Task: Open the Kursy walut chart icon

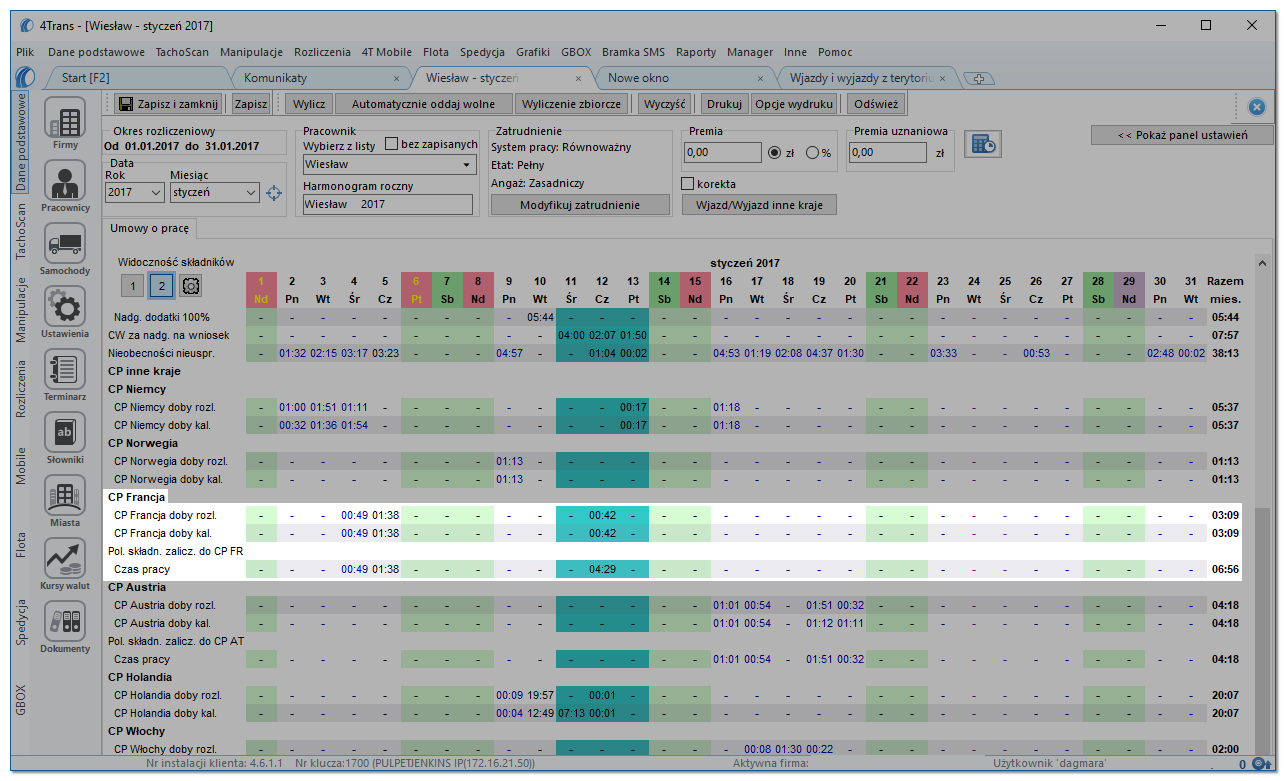Action: tap(65, 558)
